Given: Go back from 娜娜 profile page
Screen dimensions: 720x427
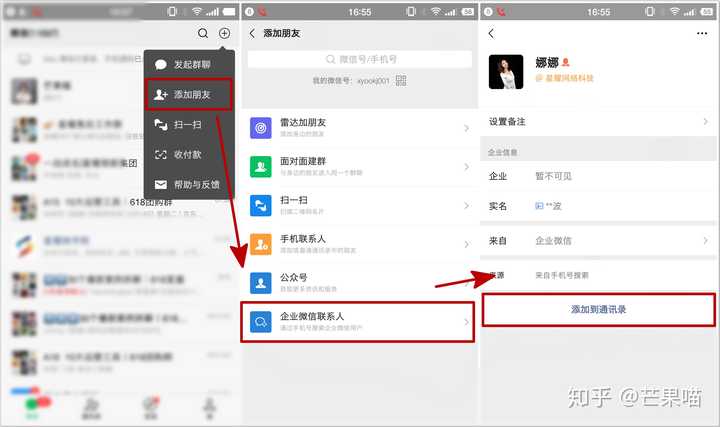Looking at the screenshot, I should (x=491, y=33).
